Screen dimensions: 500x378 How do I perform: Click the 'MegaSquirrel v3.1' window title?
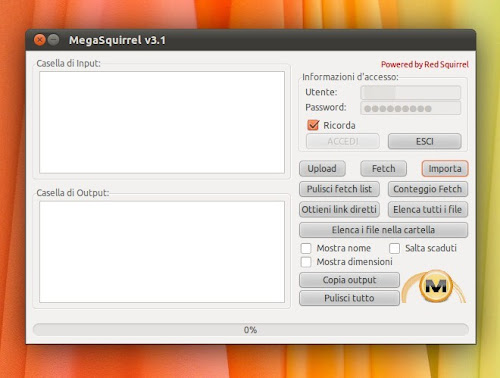click(x=117, y=40)
